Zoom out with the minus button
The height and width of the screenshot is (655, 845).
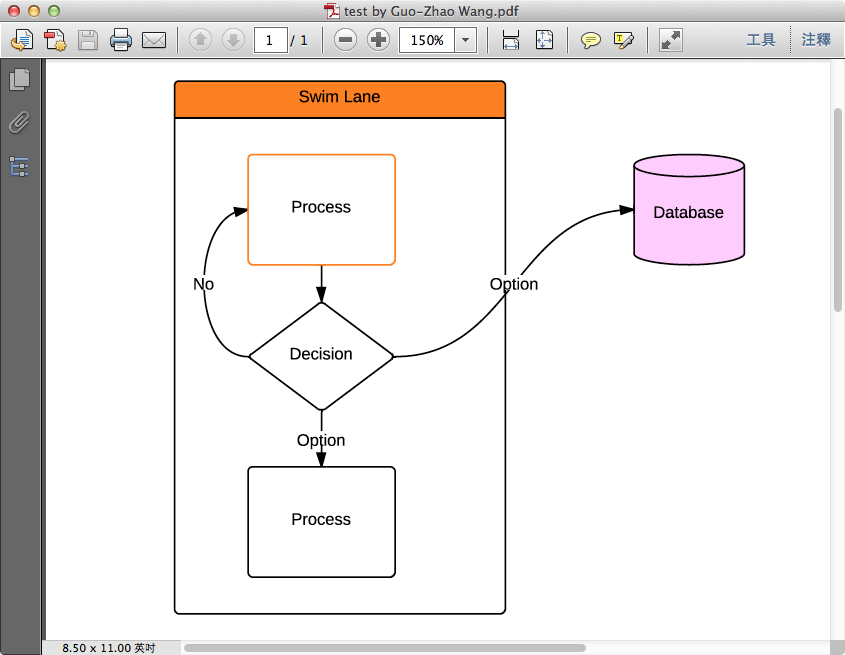point(345,40)
